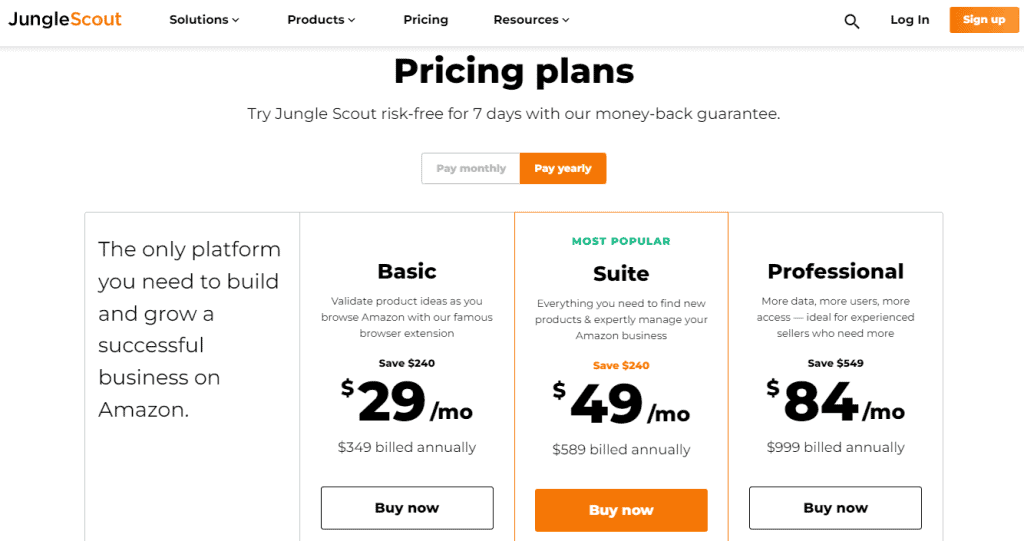Image resolution: width=1024 pixels, height=541 pixels.
Task: Select the Basic plan heading
Action: click(x=407, y=271)
